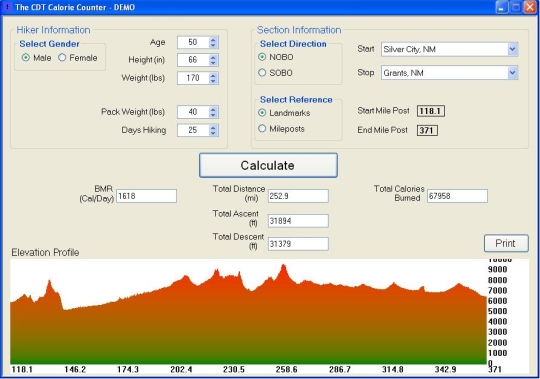The image size is (540, 379).
Task: Minimize the CDT Calorie Counter window
Action: pos(502,7)
